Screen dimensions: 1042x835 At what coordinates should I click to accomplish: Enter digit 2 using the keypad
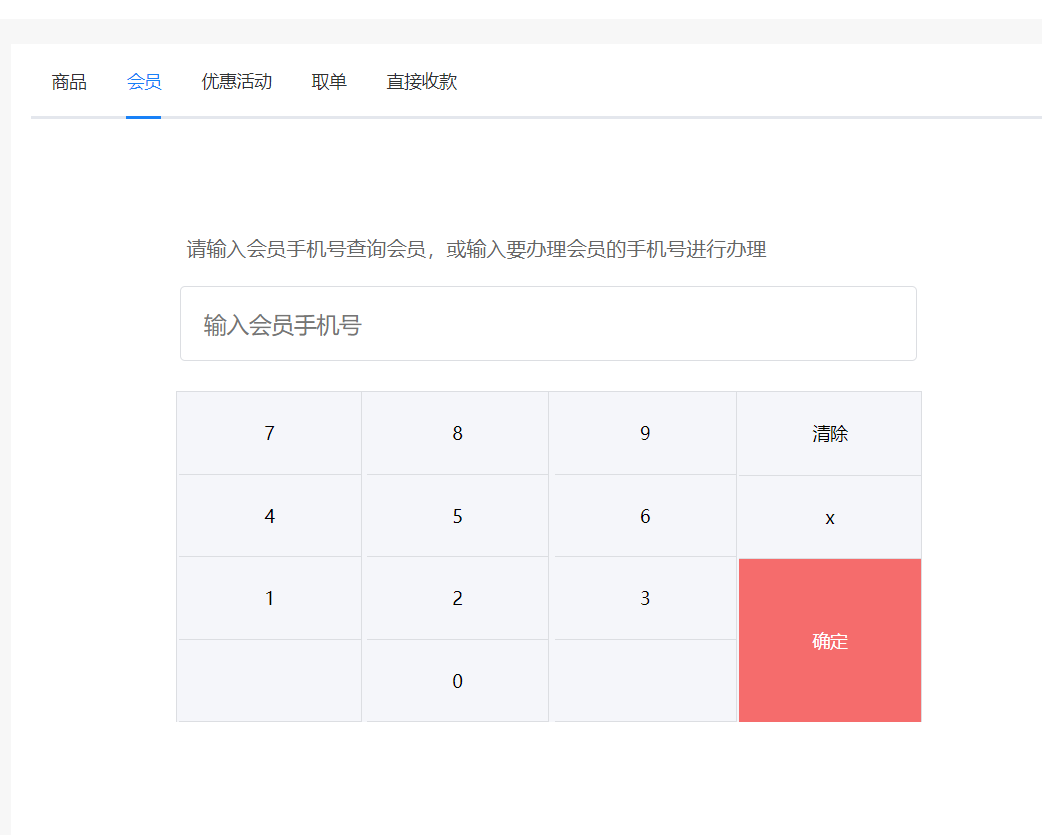(457, 598)
